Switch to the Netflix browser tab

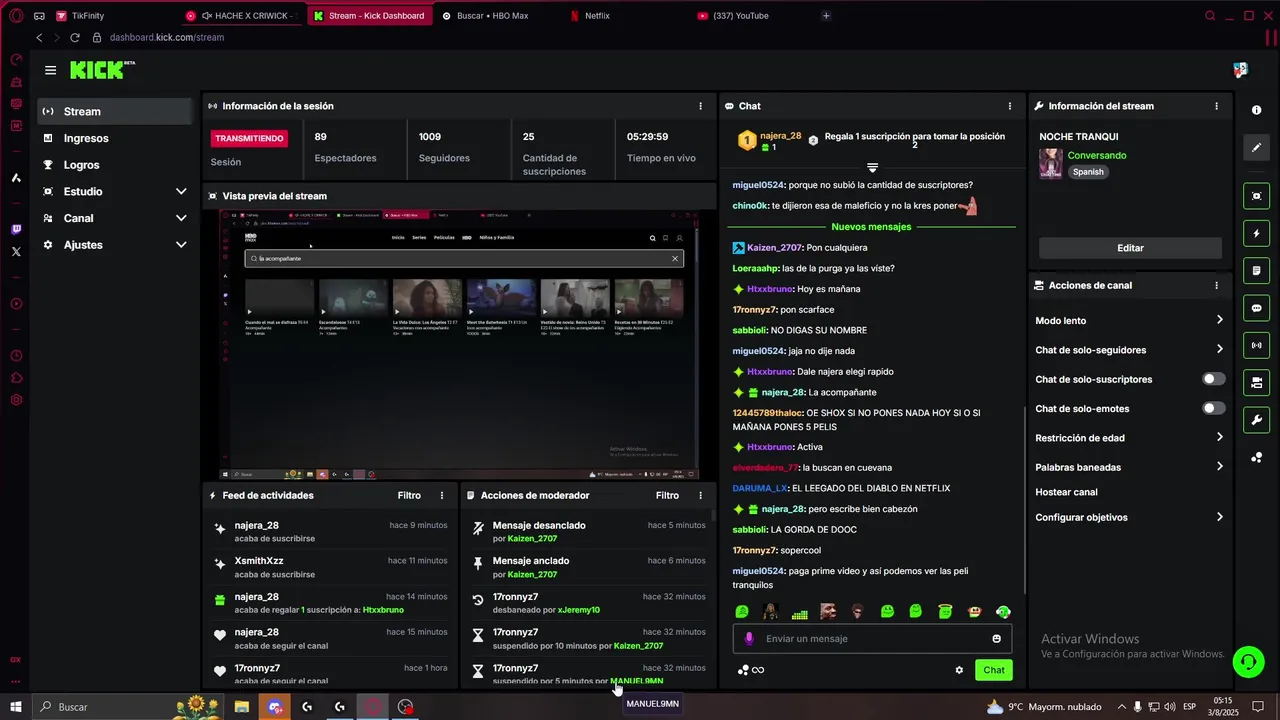[626, 15]
